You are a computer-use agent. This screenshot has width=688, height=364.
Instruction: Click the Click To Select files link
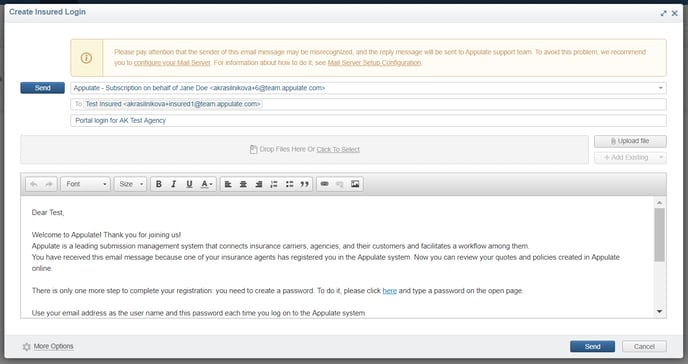click(x=338, y=150)
